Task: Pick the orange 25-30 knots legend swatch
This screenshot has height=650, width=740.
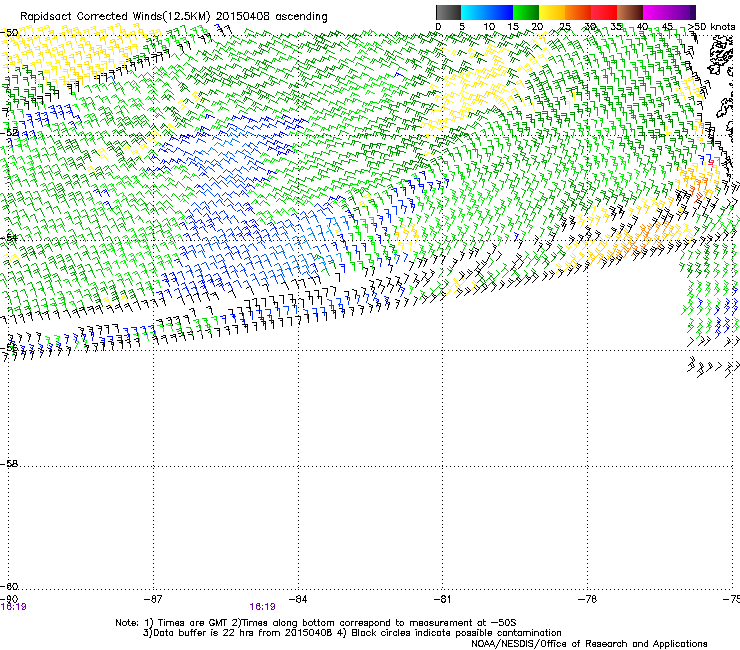Action: tap(578, 12)
